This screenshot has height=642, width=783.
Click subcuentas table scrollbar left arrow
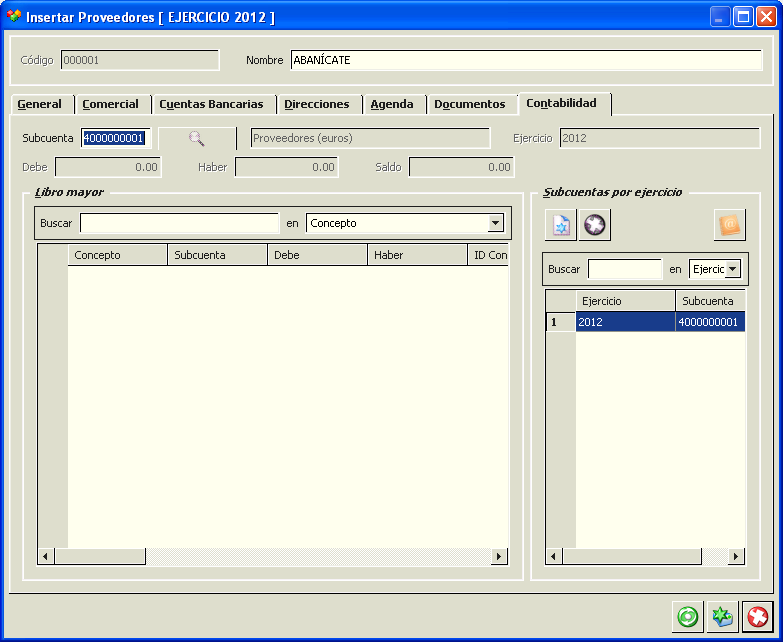[x=554, y=556]
